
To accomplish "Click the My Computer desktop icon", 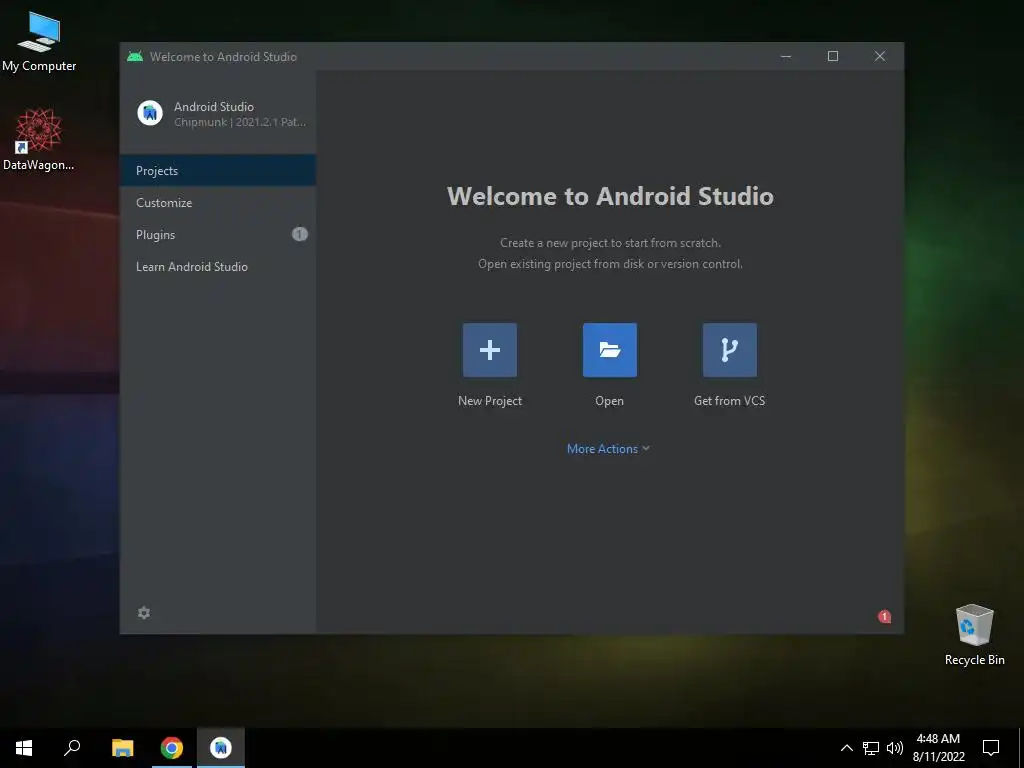I will coord(39,42).
